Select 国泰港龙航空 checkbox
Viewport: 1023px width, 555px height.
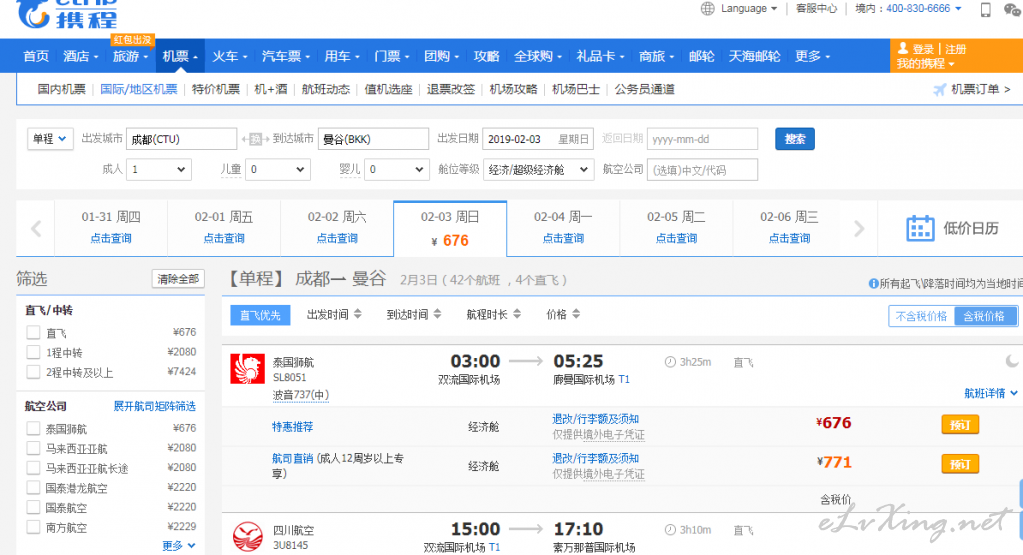(x=33, y=487)
